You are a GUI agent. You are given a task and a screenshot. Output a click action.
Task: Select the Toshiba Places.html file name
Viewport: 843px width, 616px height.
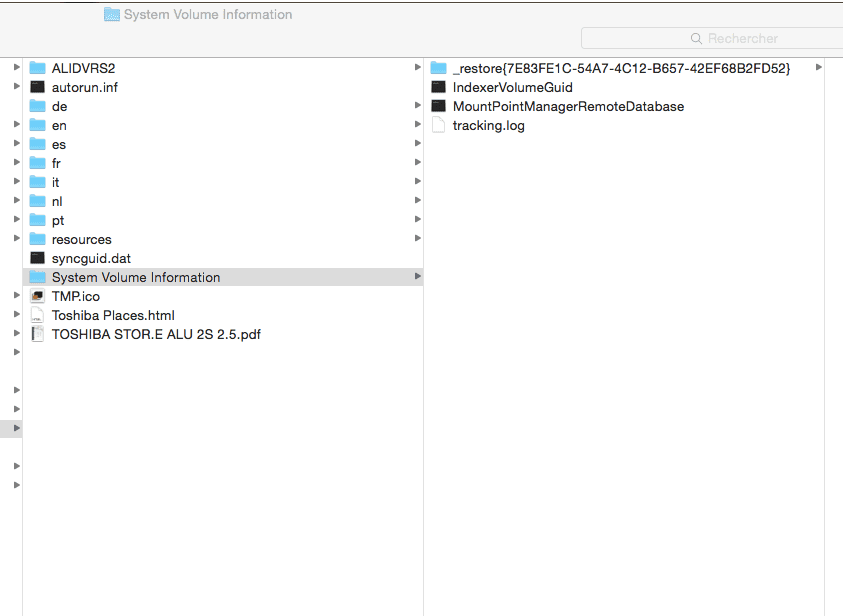[113, 316]
